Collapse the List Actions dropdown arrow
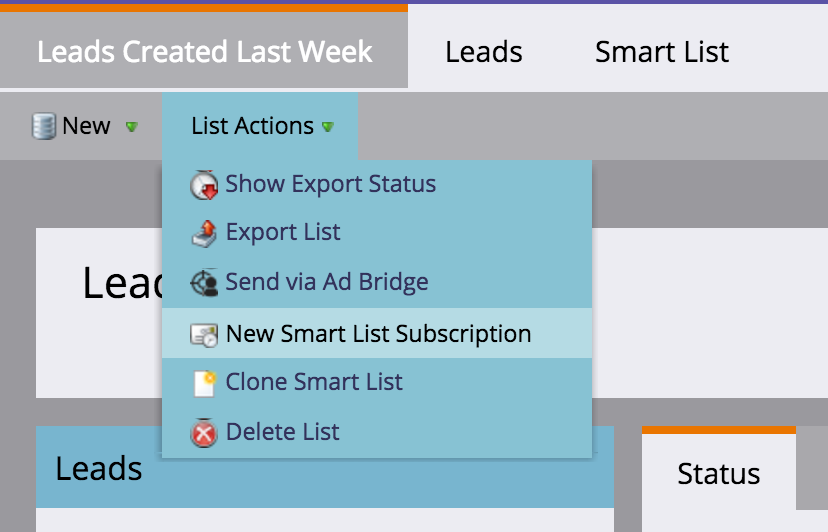The height and width of the screenshot is (532, 828). point(328,127)
